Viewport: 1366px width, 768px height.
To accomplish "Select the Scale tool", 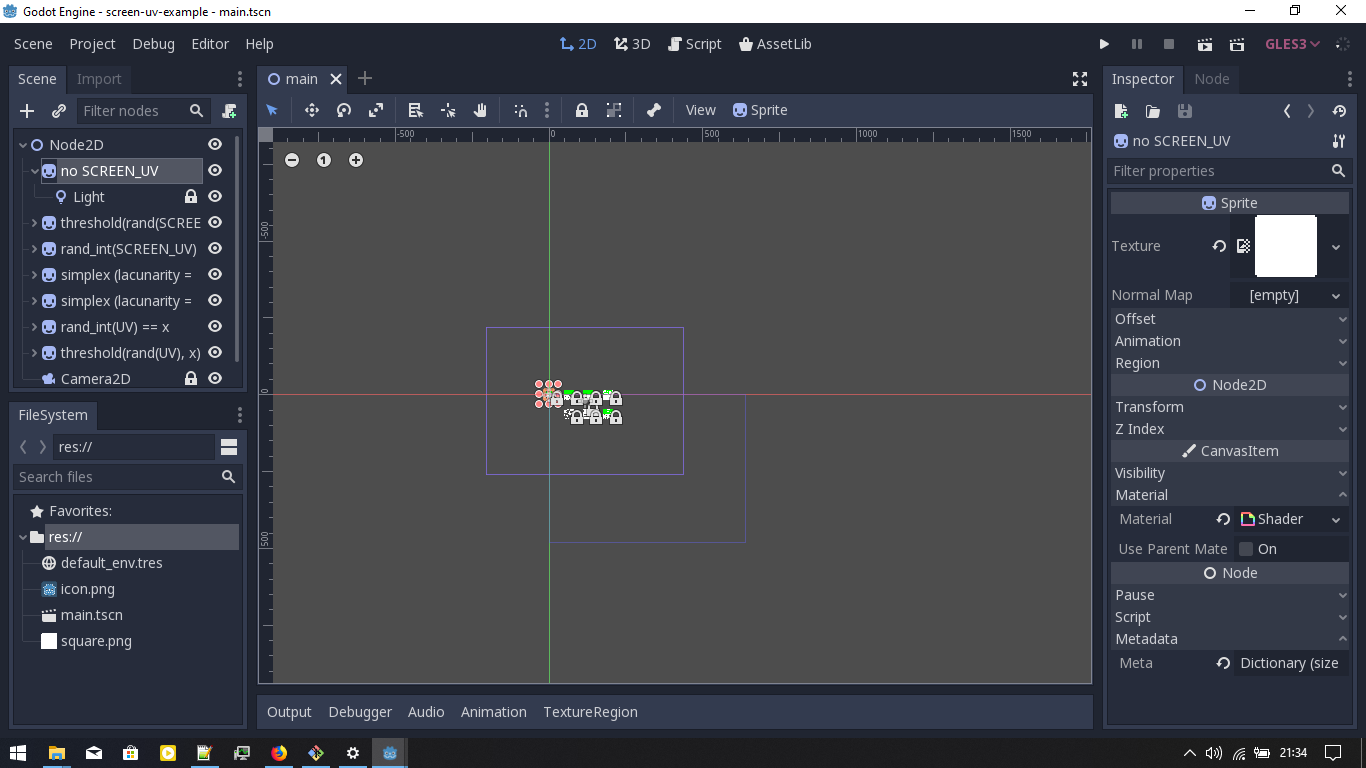I will (377, 110).
